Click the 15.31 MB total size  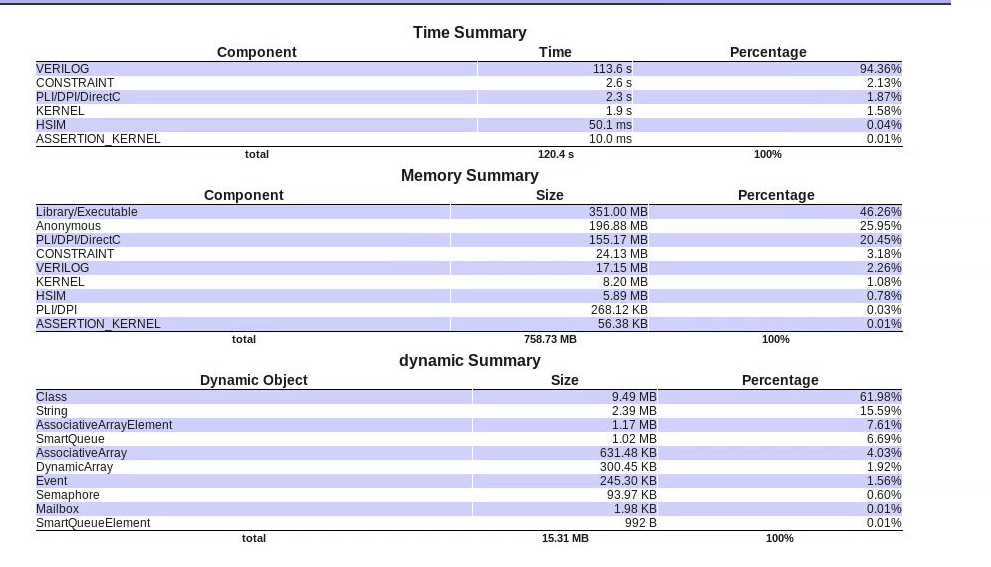click(x=565, y=539)
